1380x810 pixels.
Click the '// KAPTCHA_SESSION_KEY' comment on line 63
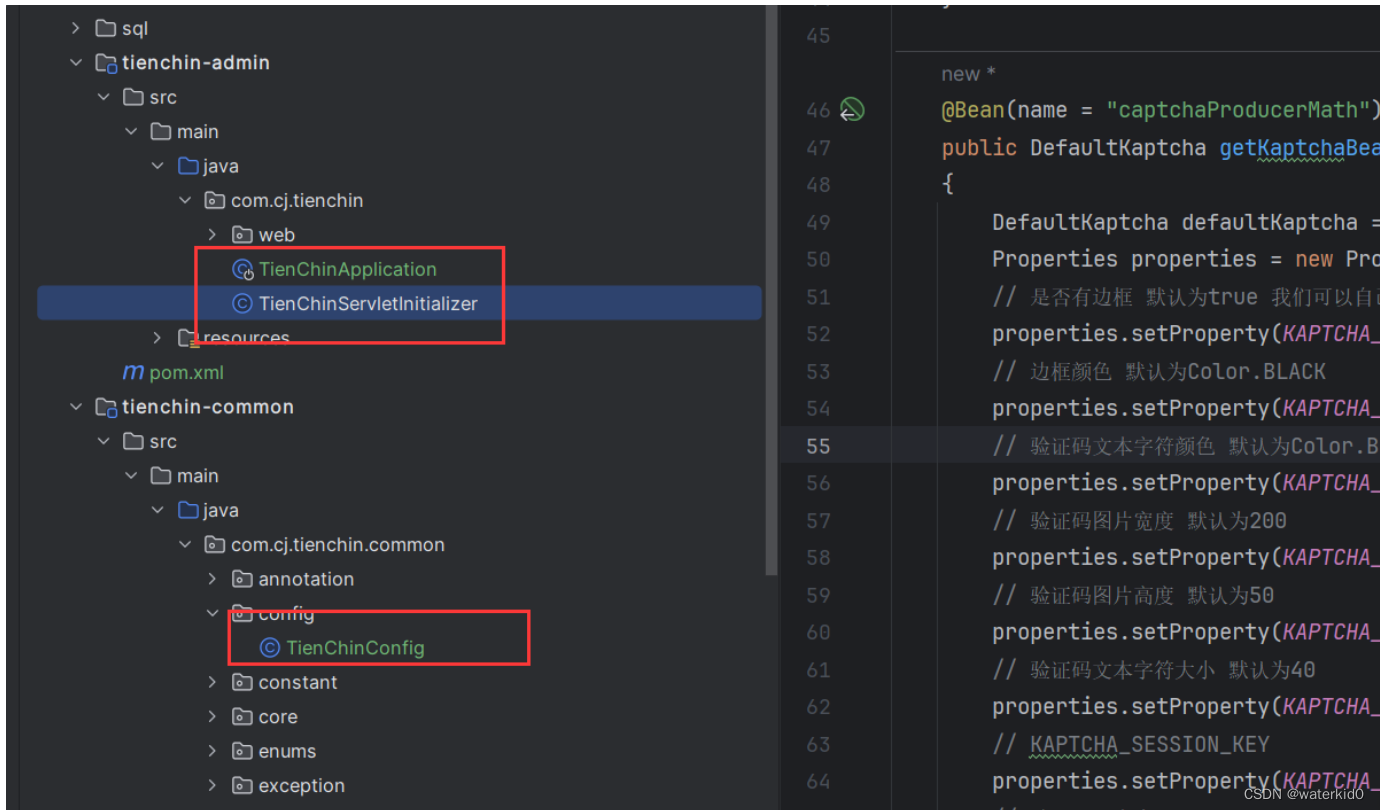pos(1131,744)
